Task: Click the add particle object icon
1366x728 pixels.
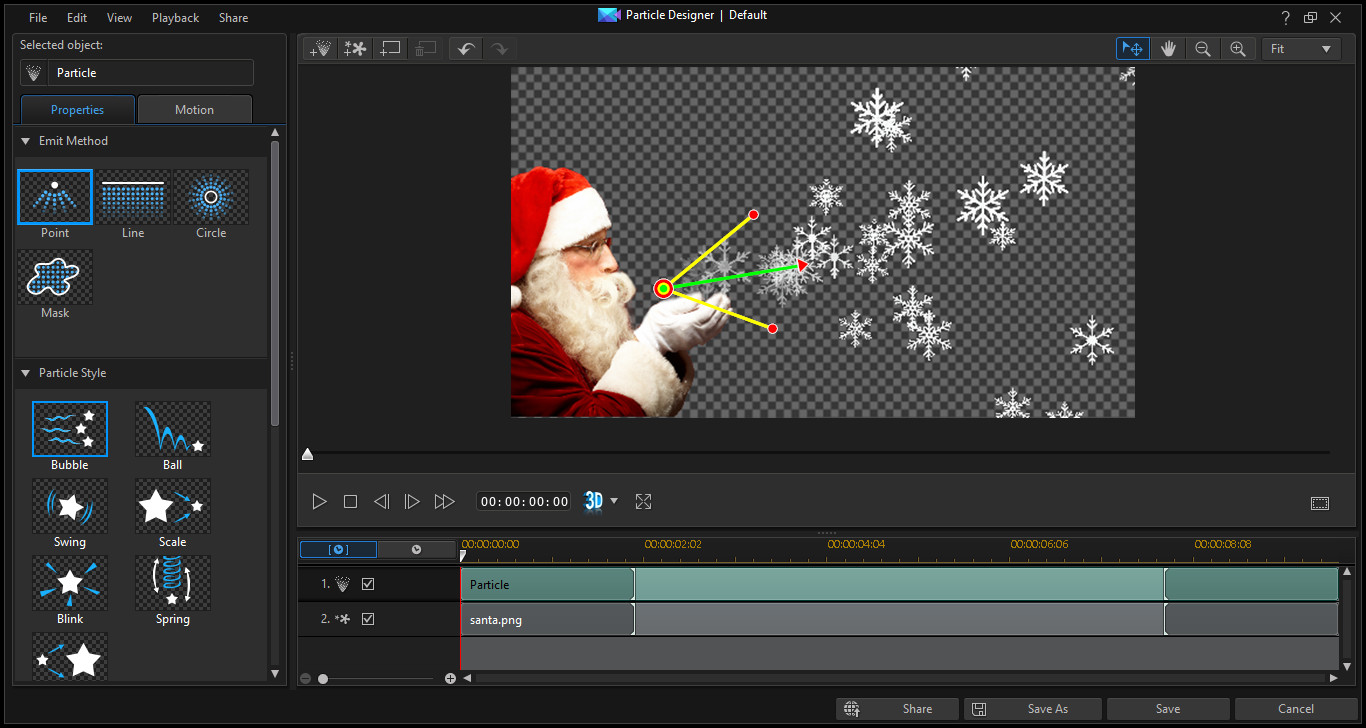Action: coord(320,49)
